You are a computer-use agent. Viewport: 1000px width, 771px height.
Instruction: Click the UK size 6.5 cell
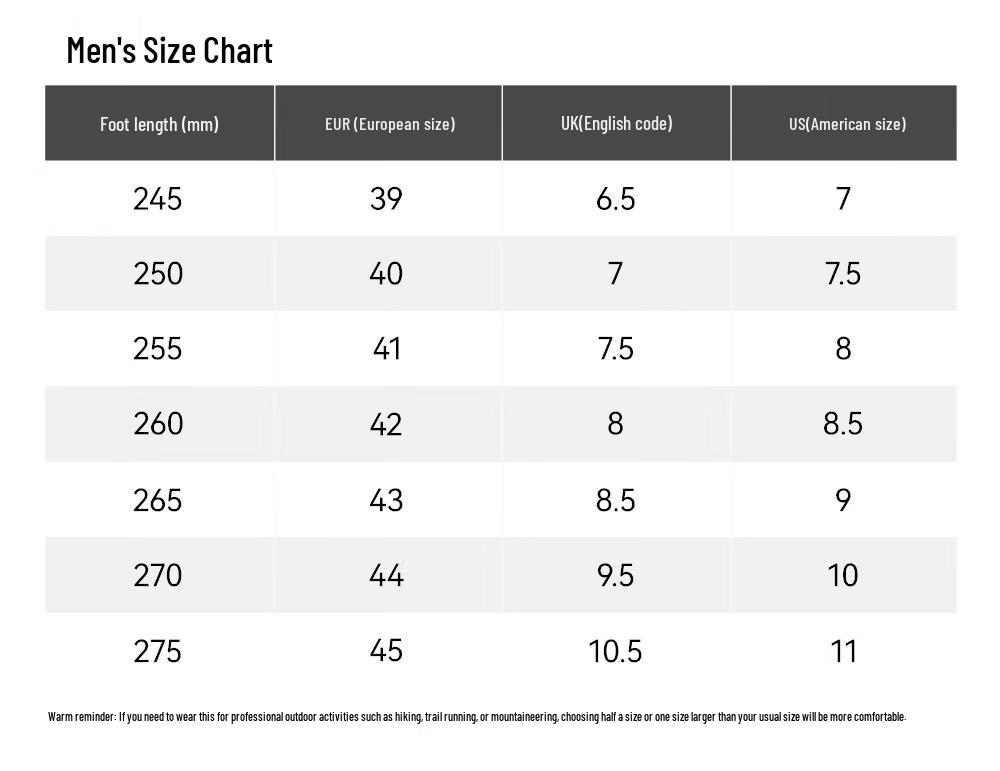pos(617,198)
